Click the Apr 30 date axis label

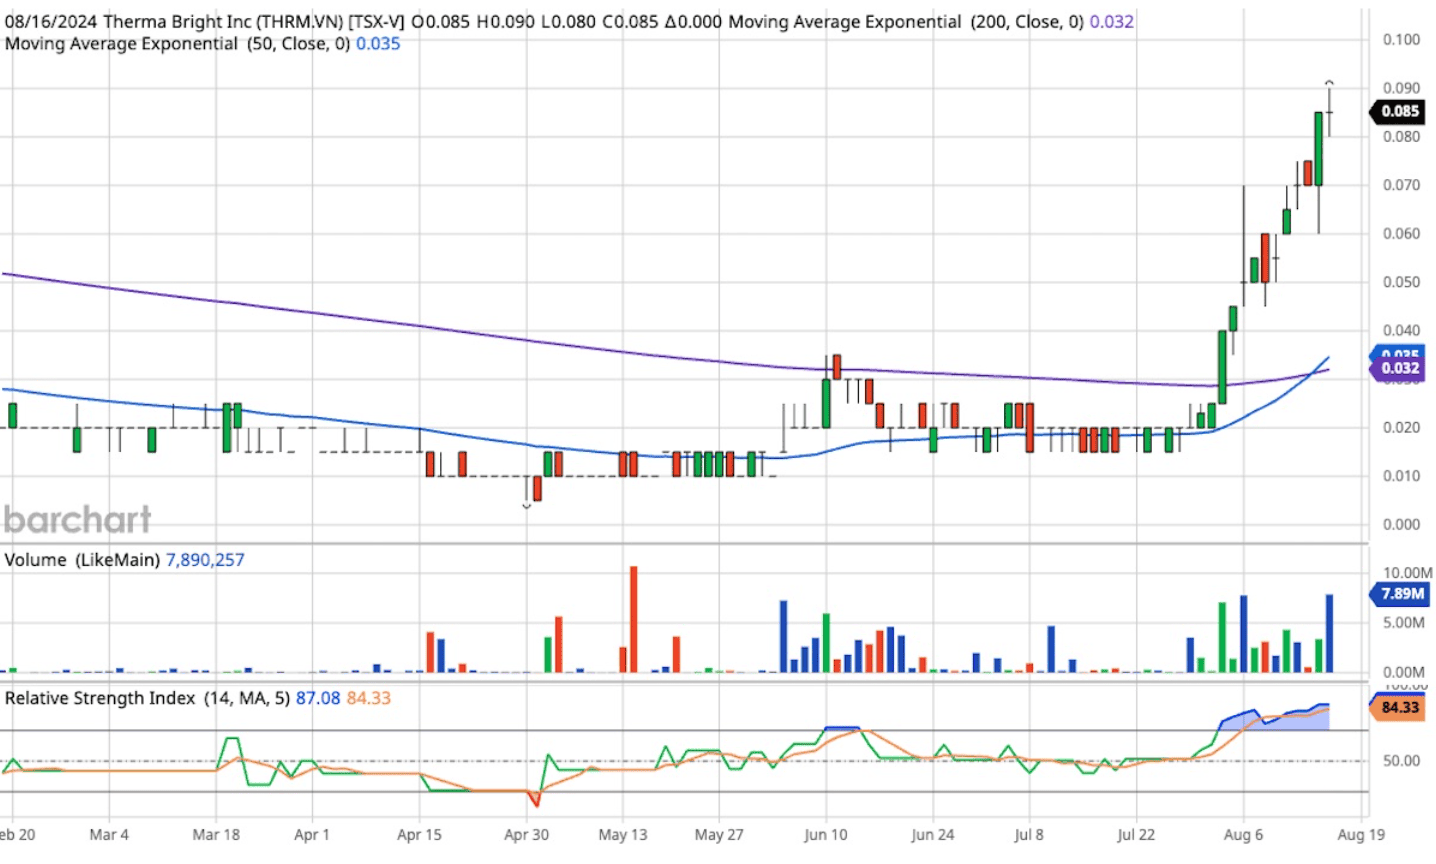526,834
